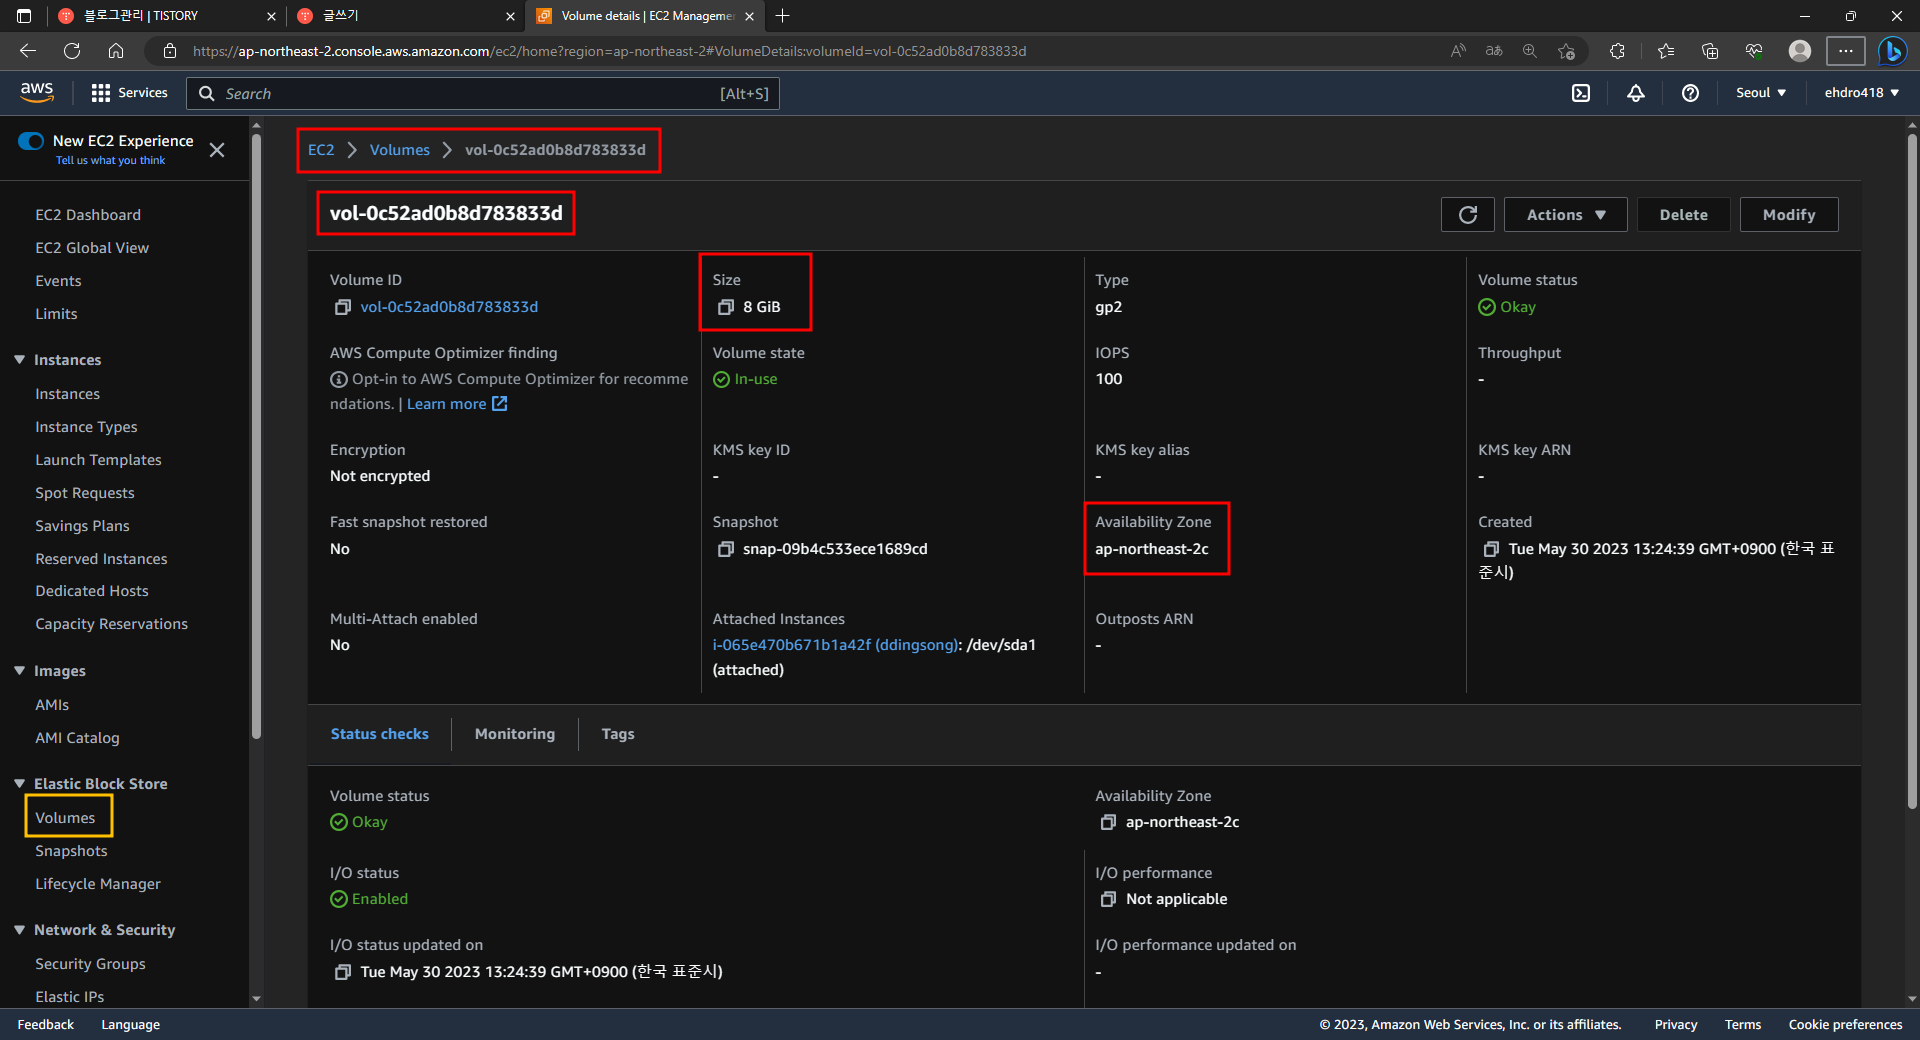Open EC2 Dashboard in sidebar
This screenshot has width=1920, height=1040.
(x=88, y=215)
